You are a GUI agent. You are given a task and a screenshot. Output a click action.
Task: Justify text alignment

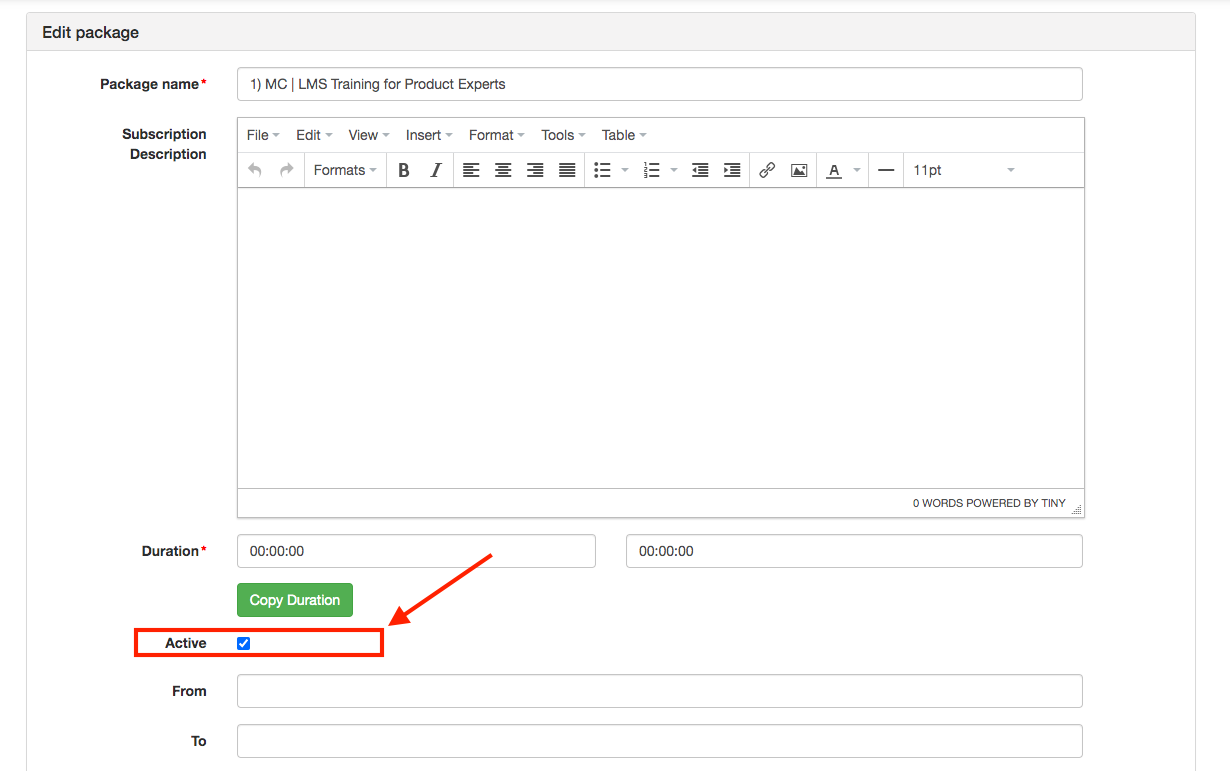coord(567,170)
